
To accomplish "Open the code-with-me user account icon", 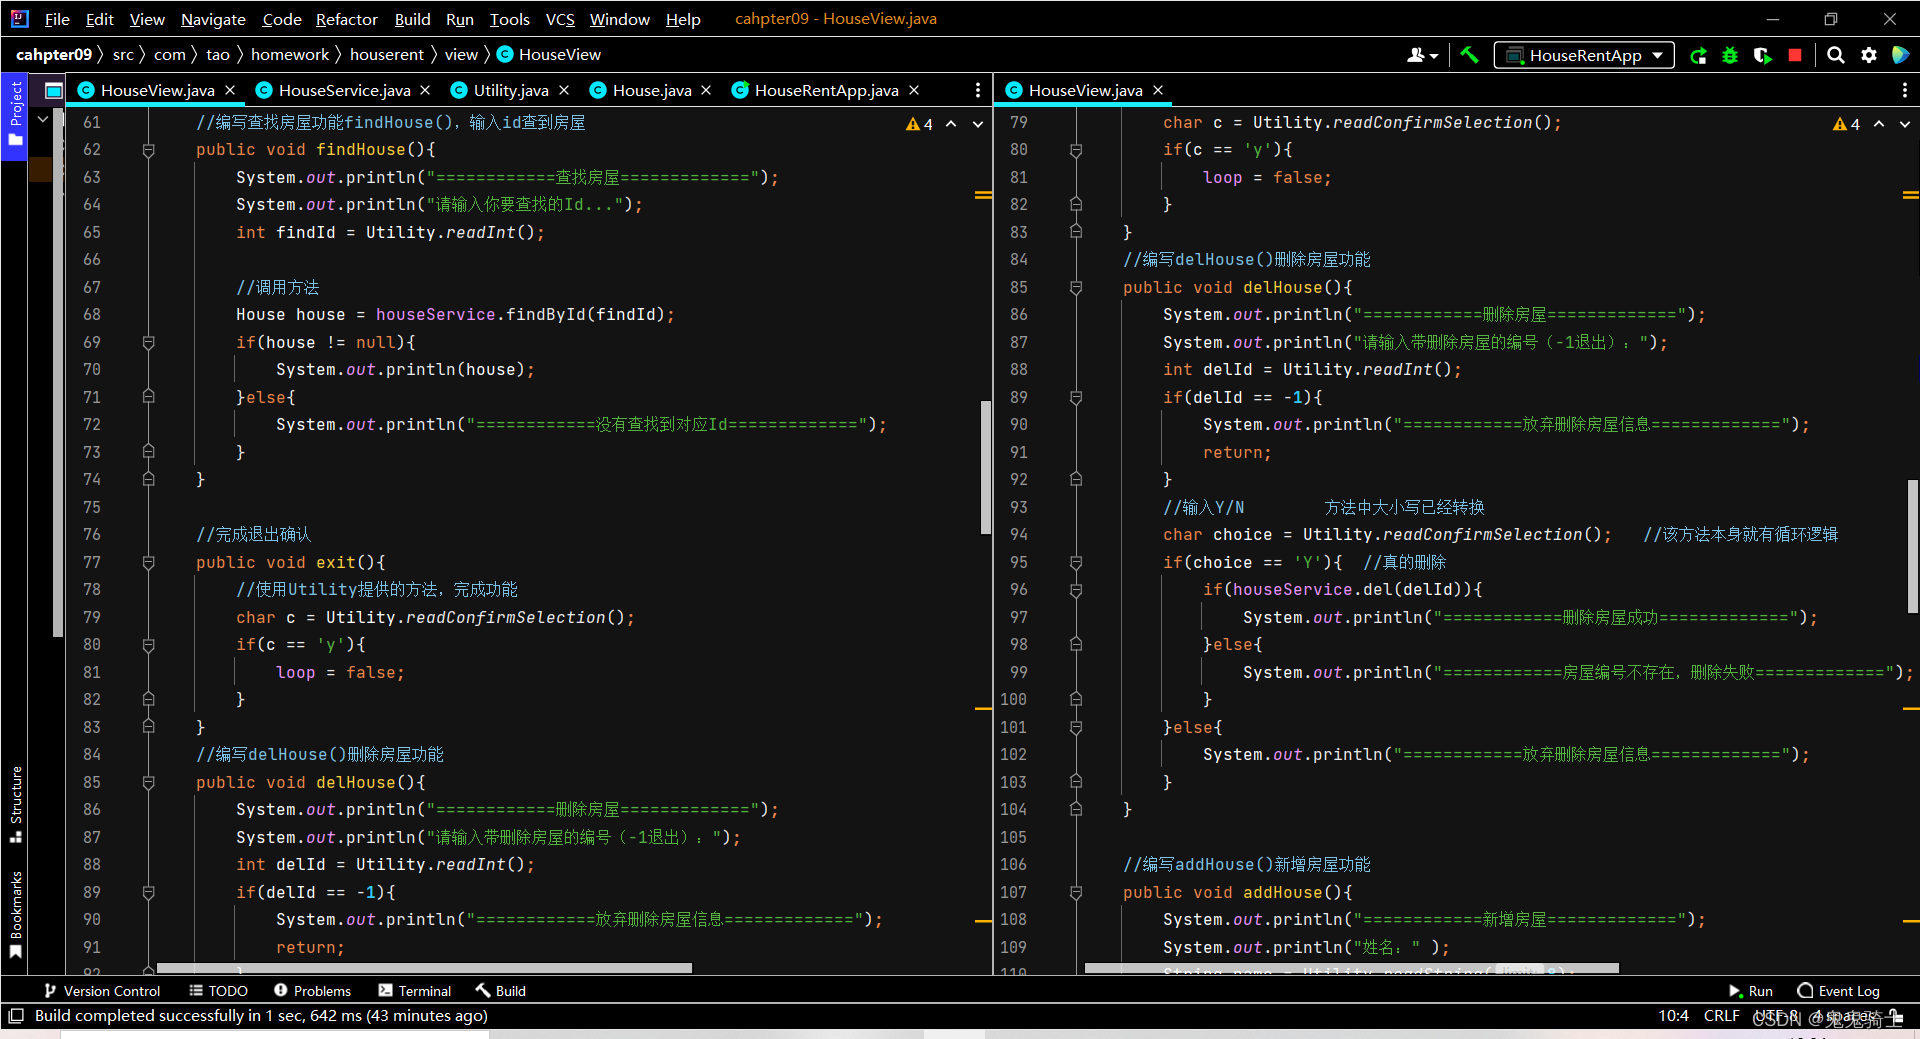I will click(x=1421, y=56).
